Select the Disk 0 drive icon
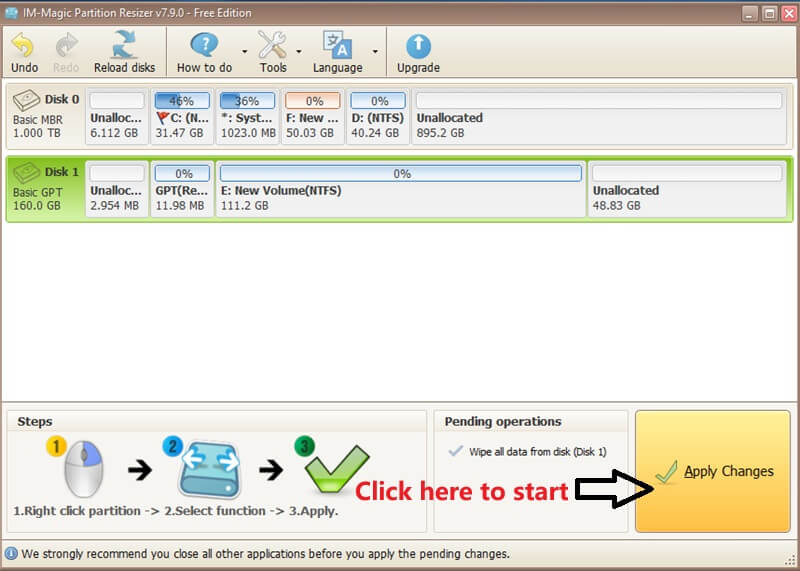800x571 pixels. pyautogui.click(x=26, y=100)
